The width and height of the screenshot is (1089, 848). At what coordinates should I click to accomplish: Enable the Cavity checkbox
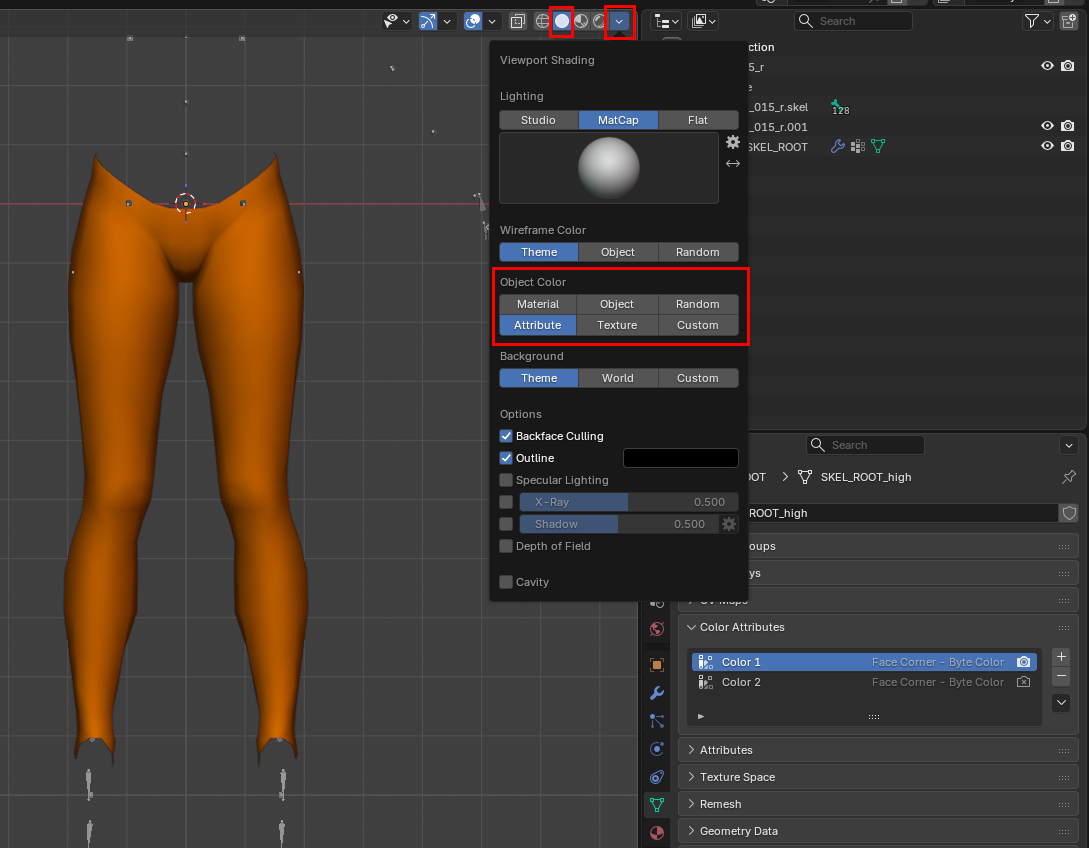coord(506,582)
